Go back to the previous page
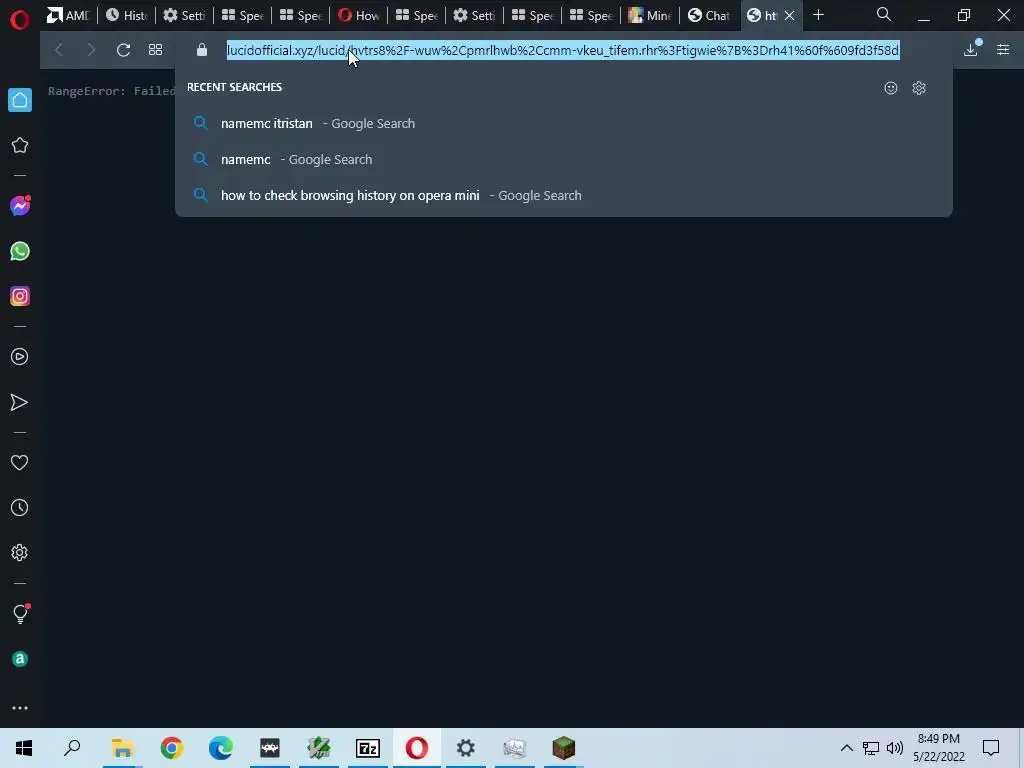The width and height of the screenshot is (1024, 768). [x=59, y=50]
